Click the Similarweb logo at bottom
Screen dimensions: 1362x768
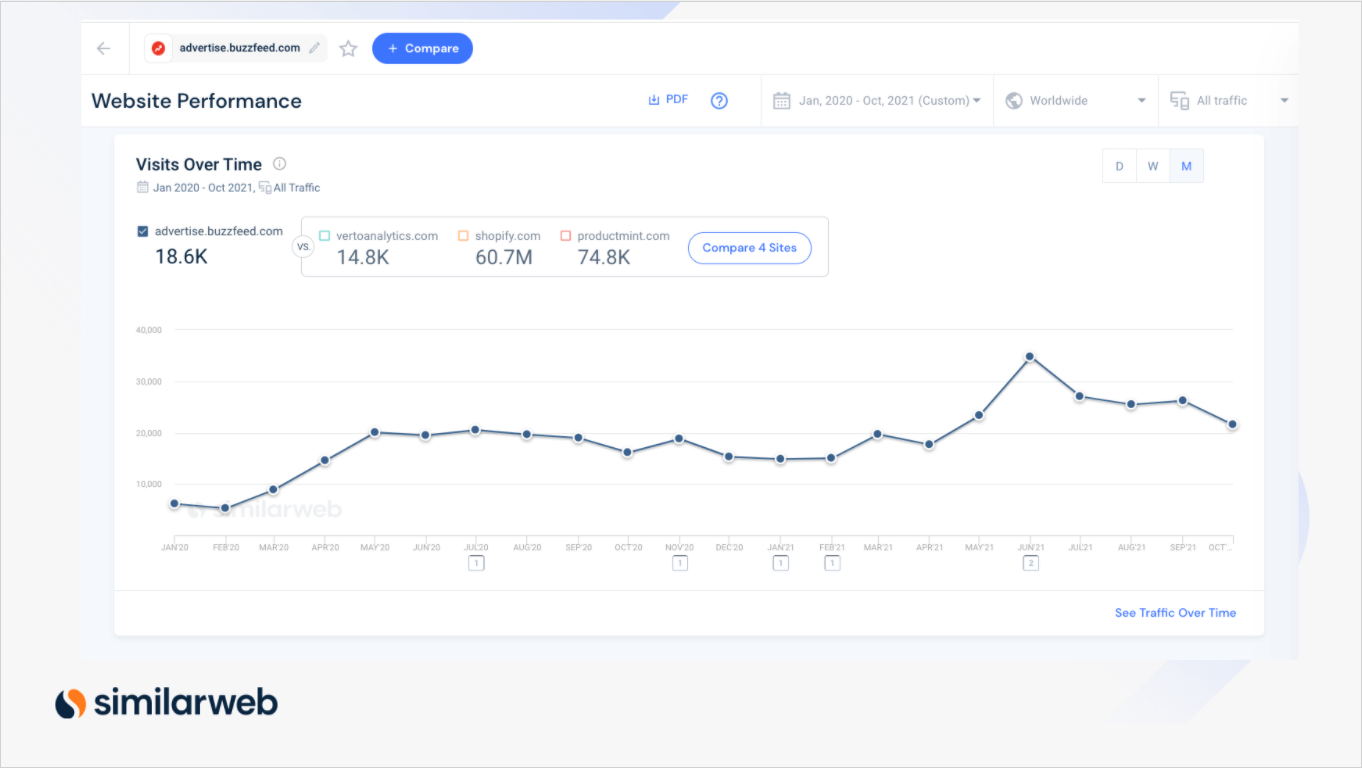[x=166, y=703]
